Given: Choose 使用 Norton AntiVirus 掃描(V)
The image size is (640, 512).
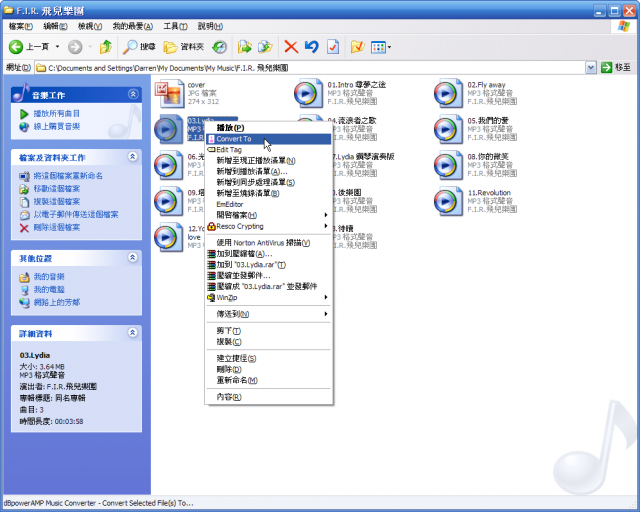Looking at the screenshot, I should 269,243.
